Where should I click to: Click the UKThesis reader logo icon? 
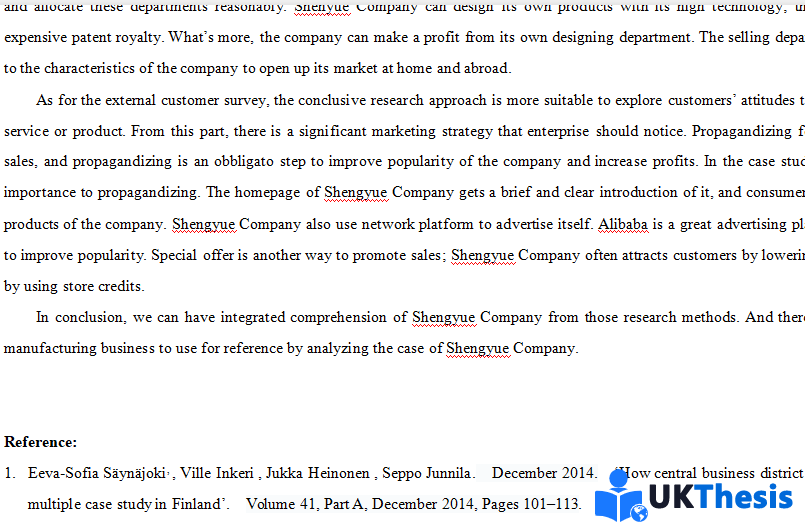(619, 496)
